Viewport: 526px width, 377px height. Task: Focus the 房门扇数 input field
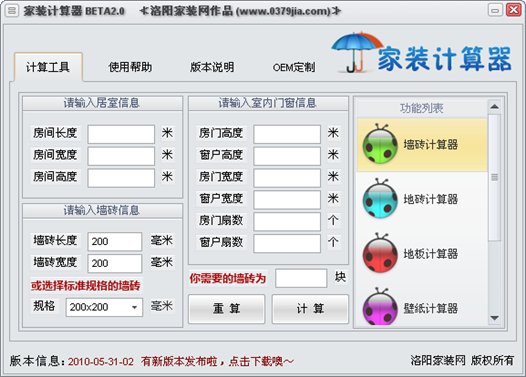pos(287,221)
